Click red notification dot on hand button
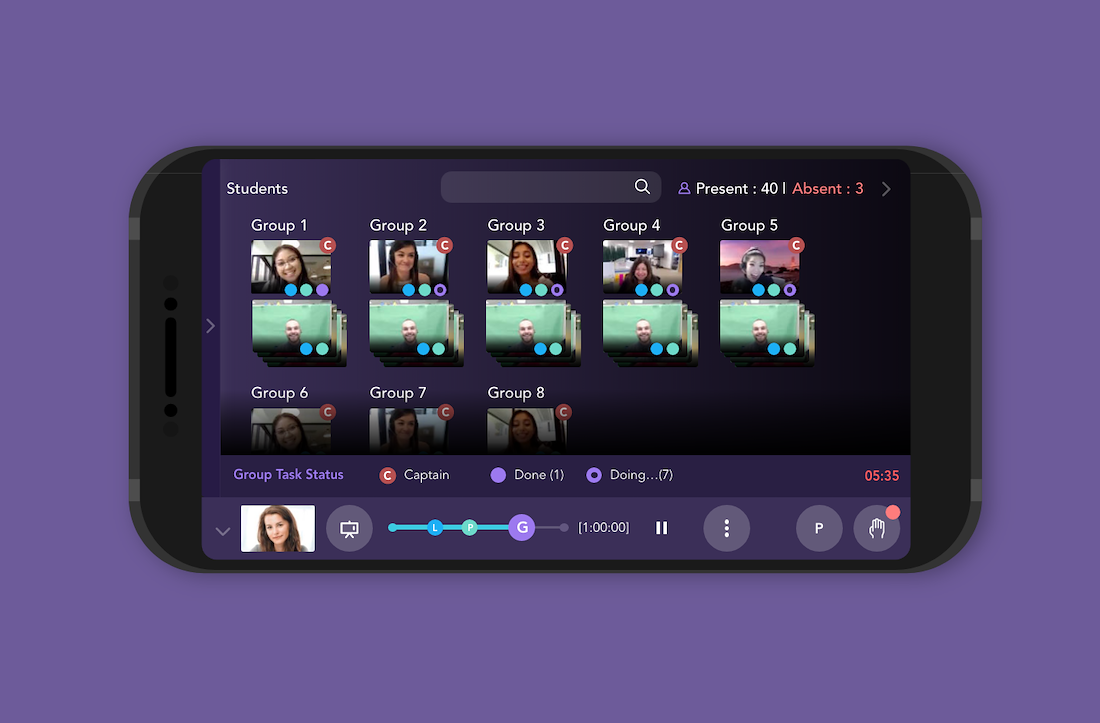This screenshot has height=723, width=1100. click(x=892, y=512)
